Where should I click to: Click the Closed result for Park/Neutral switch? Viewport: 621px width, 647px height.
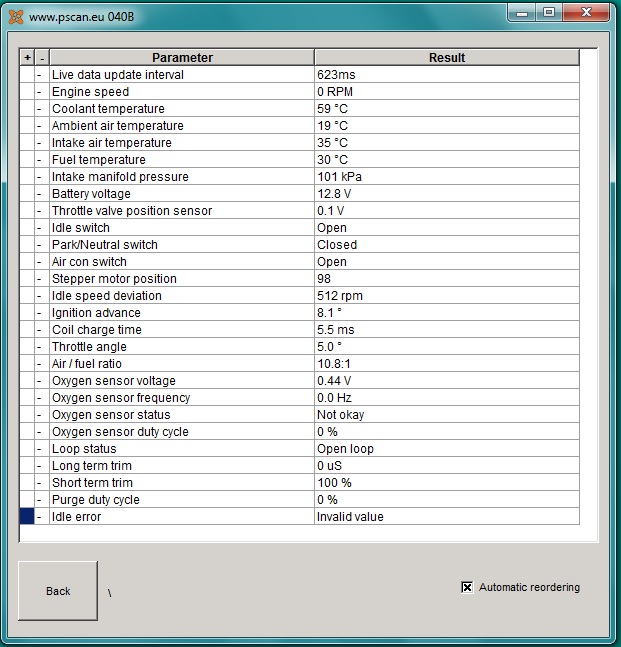pos(447,245)
